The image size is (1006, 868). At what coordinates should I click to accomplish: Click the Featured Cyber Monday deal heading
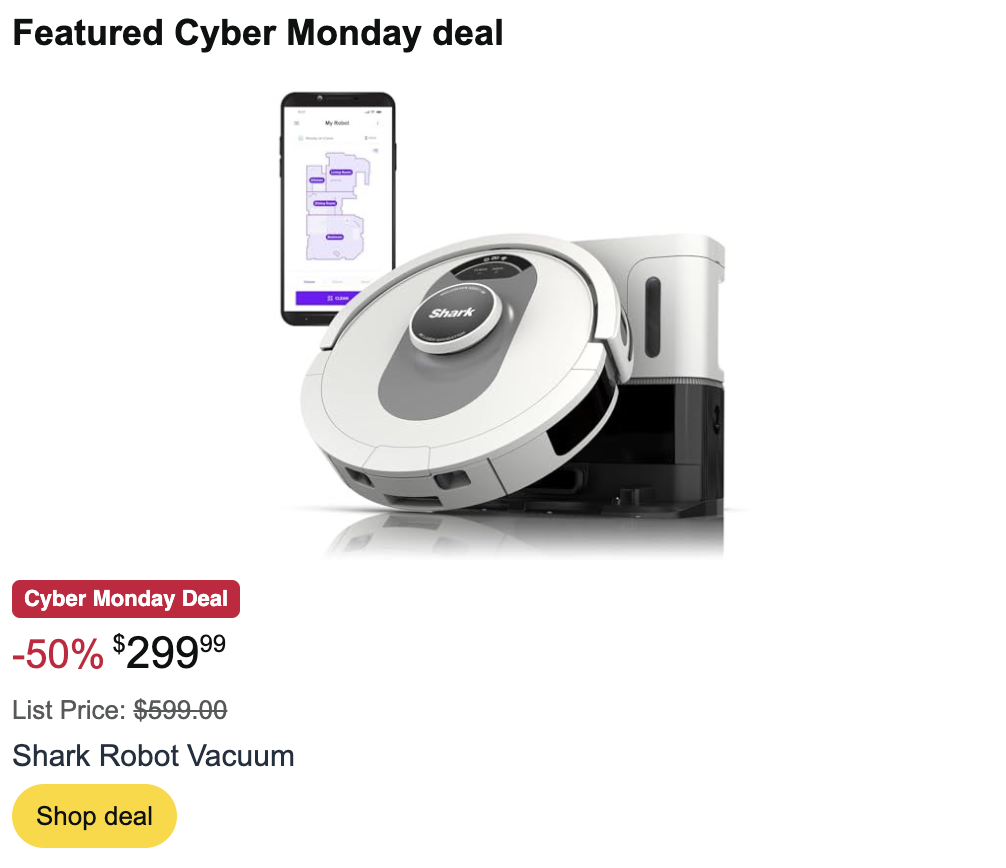258,33
